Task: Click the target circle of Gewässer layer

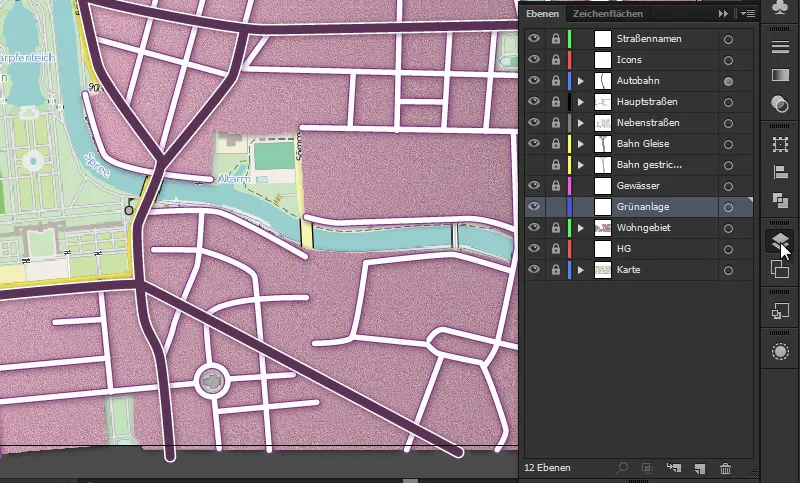Action: coord(728,186)
